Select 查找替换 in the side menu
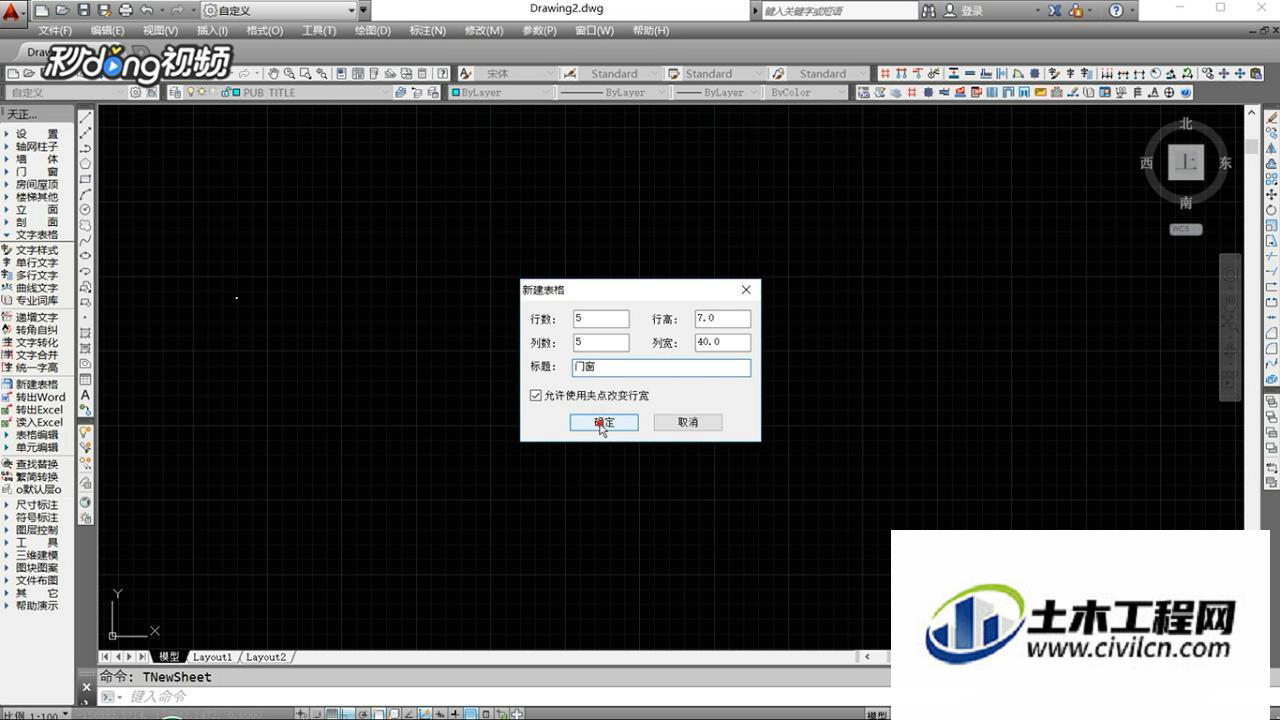1280x720 pixels. (37, 464)
